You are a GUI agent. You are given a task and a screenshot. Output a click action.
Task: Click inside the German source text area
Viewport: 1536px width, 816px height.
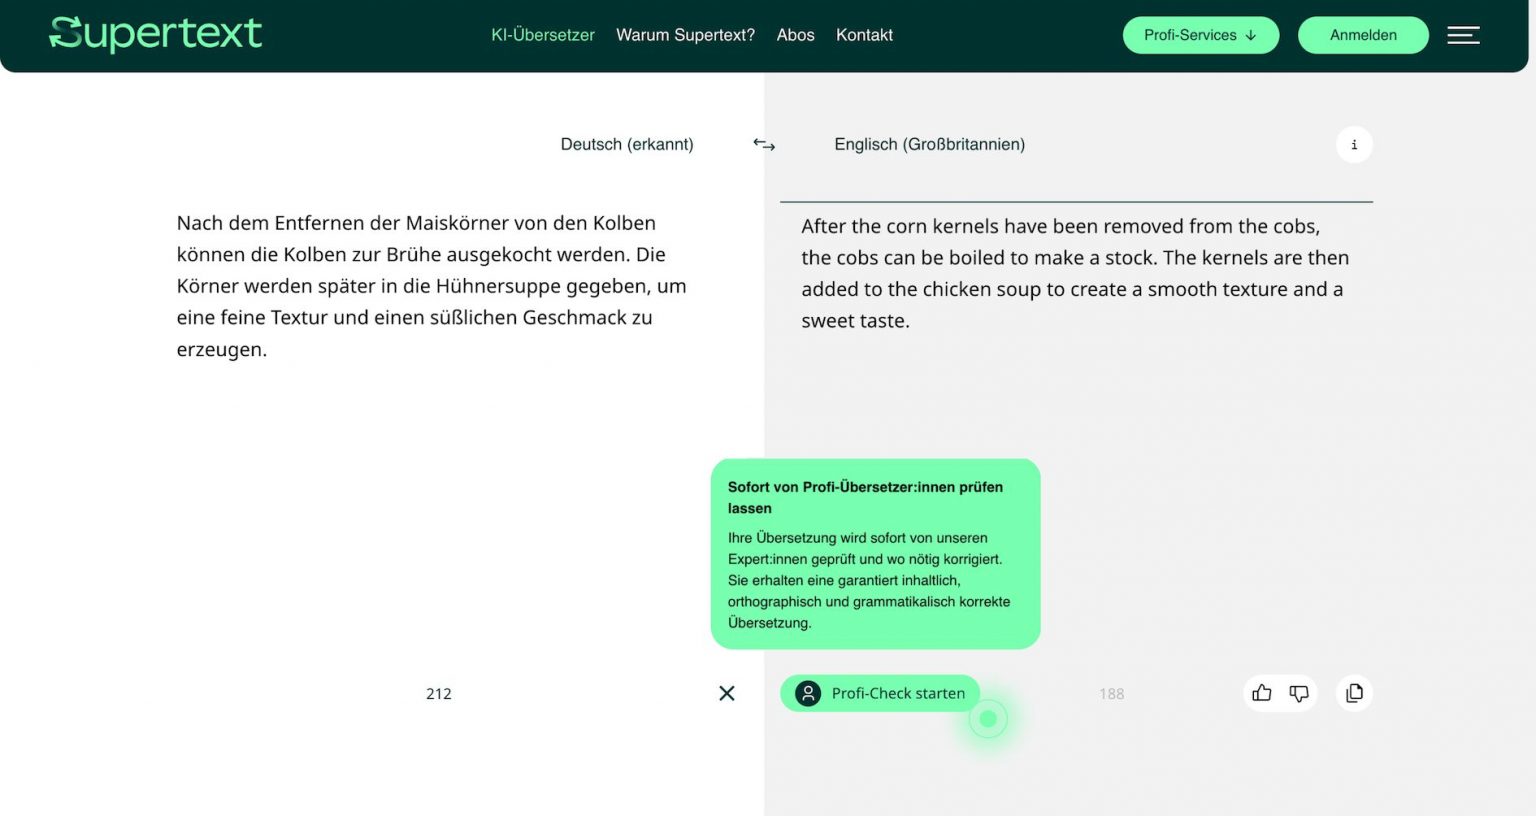coord(430,287)
